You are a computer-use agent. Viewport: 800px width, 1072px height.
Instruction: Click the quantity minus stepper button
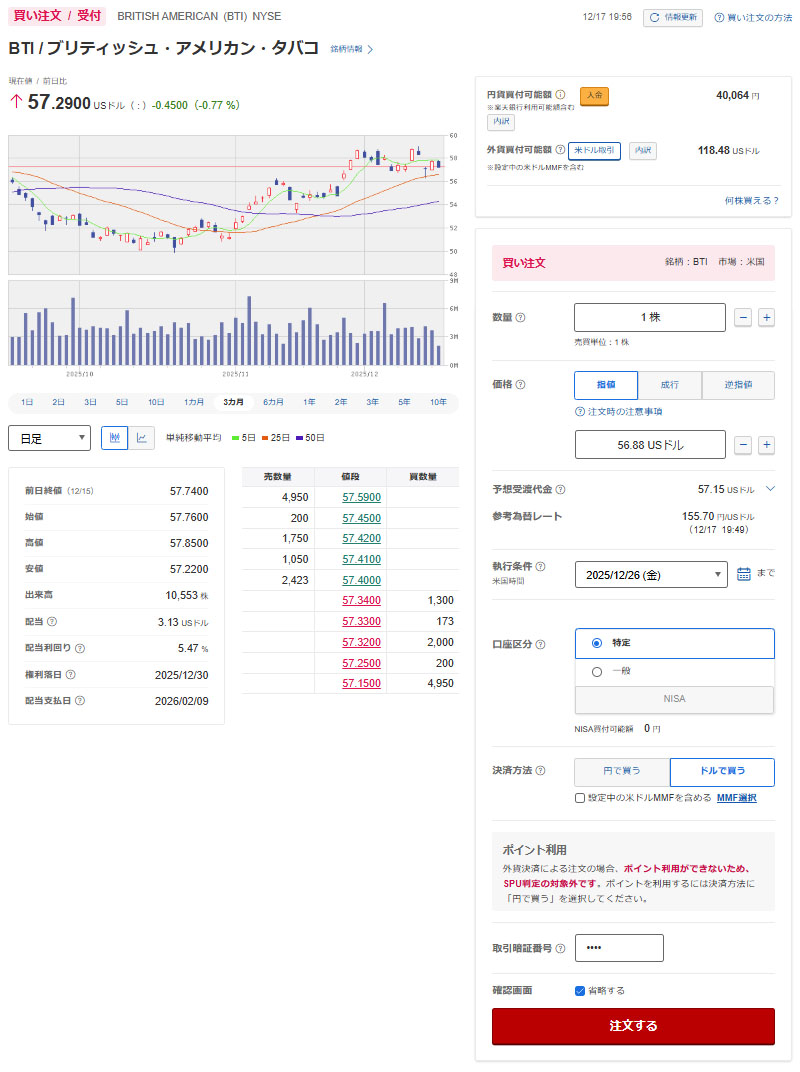pos(743,317)
